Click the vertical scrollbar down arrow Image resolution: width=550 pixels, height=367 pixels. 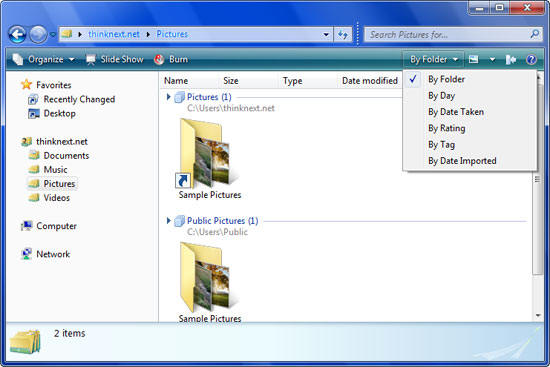(538, 316)
